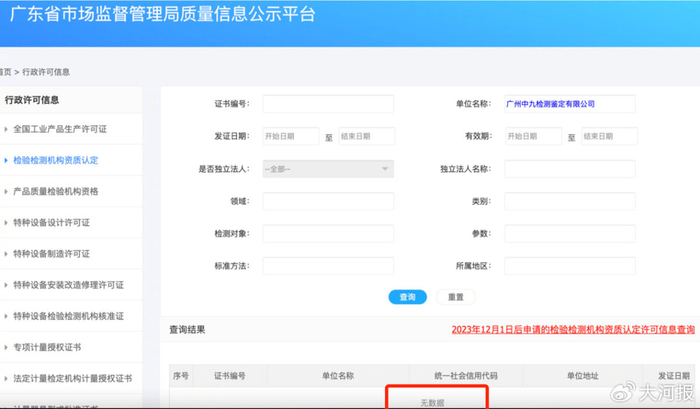The width and height of the screenshot is (700, 409).
Task: Click the 单位名称 table column header
Action: (338, 376)
